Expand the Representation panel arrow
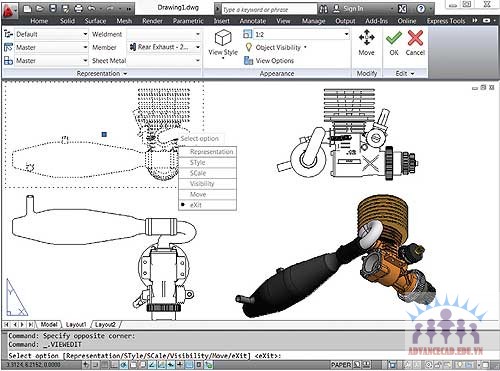500x371 pixels. 125,73
